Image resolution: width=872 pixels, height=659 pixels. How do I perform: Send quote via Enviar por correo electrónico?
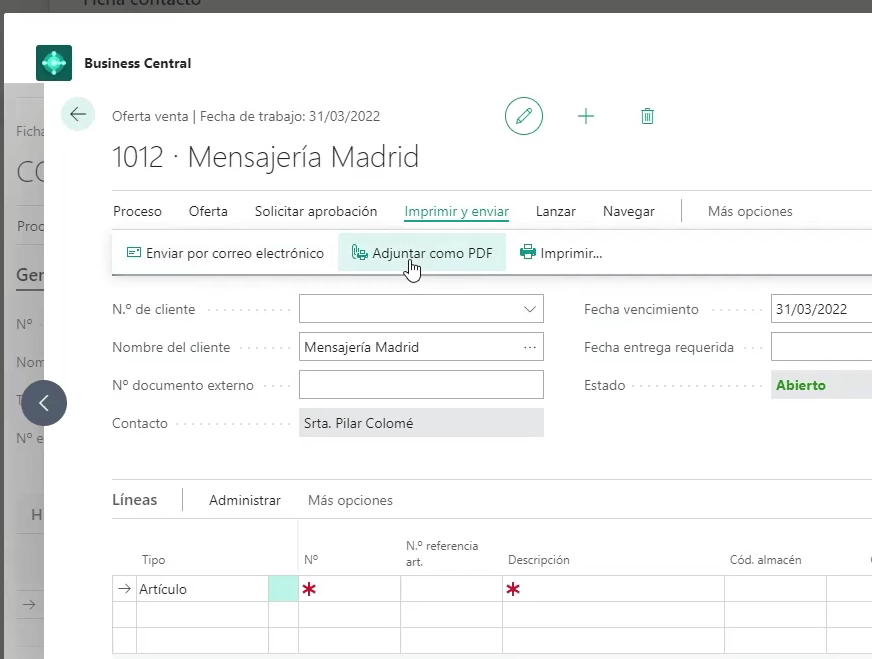(225, 253)
